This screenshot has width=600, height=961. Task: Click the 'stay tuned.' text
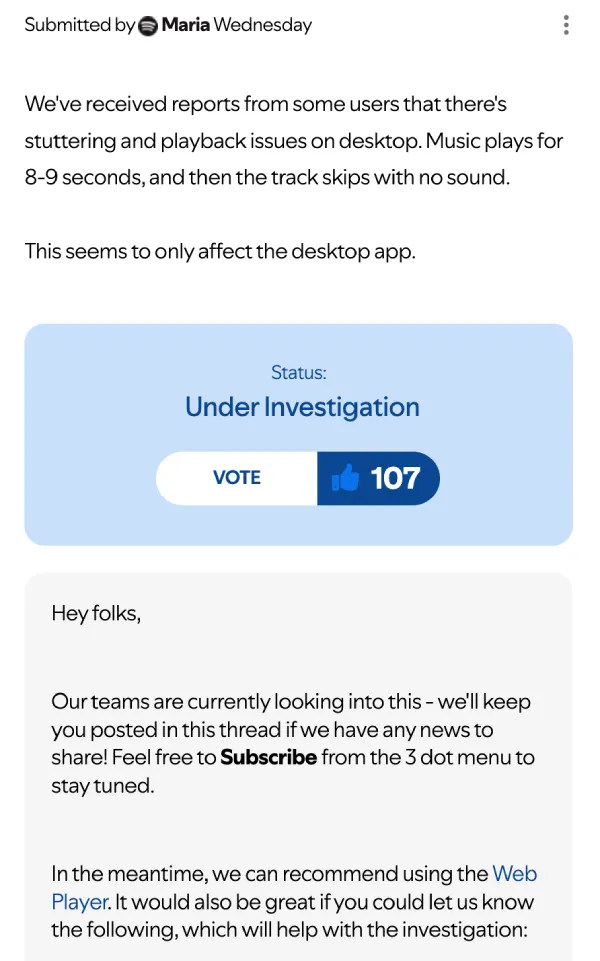tap(103, 785)
